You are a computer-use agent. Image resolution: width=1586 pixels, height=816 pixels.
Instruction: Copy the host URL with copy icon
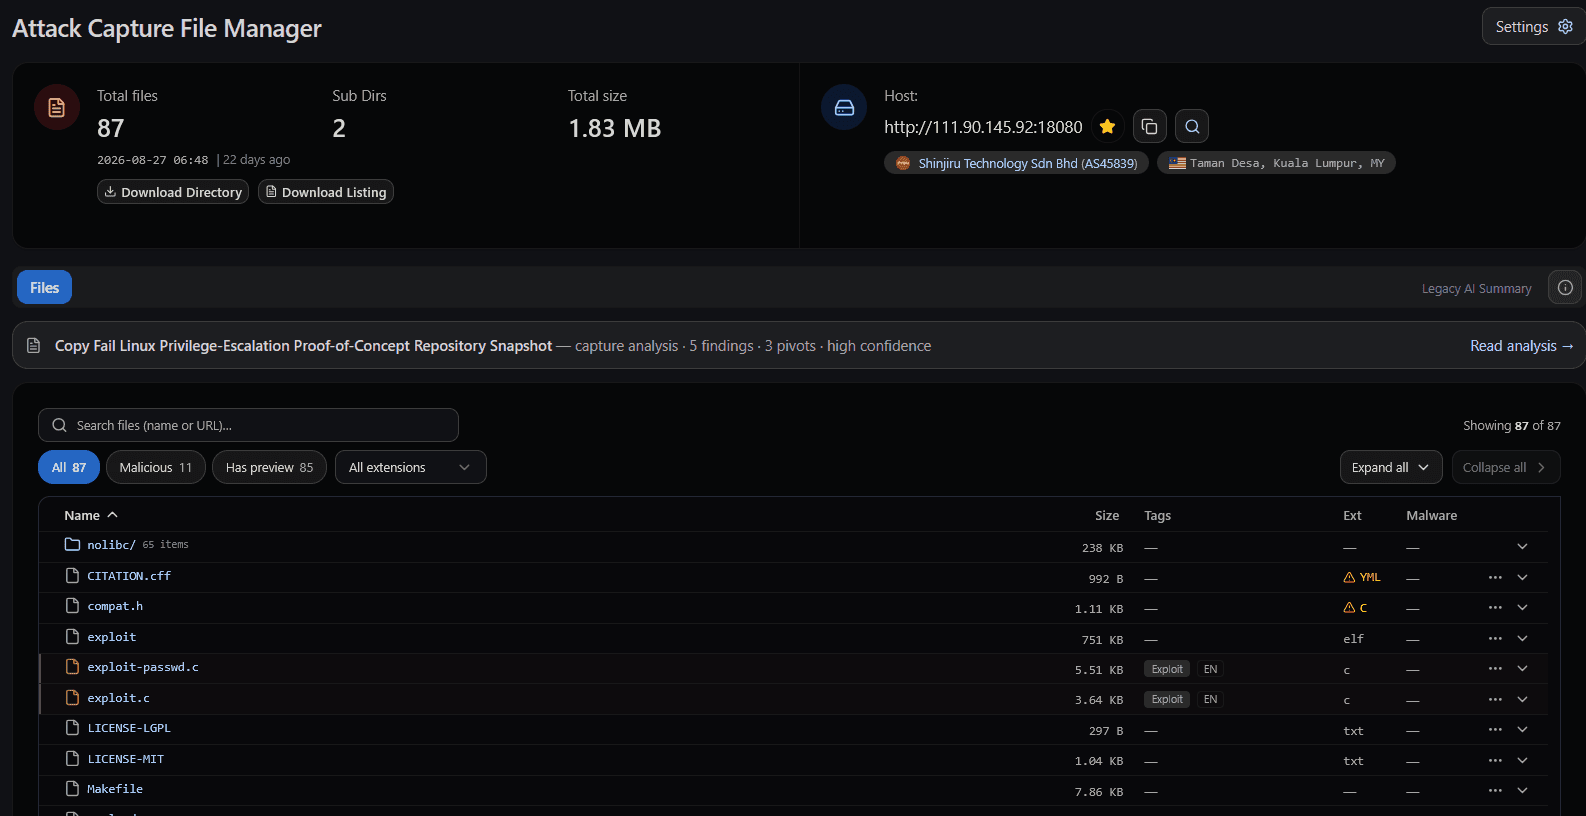pyautogui.click(x=1150, y=126)
